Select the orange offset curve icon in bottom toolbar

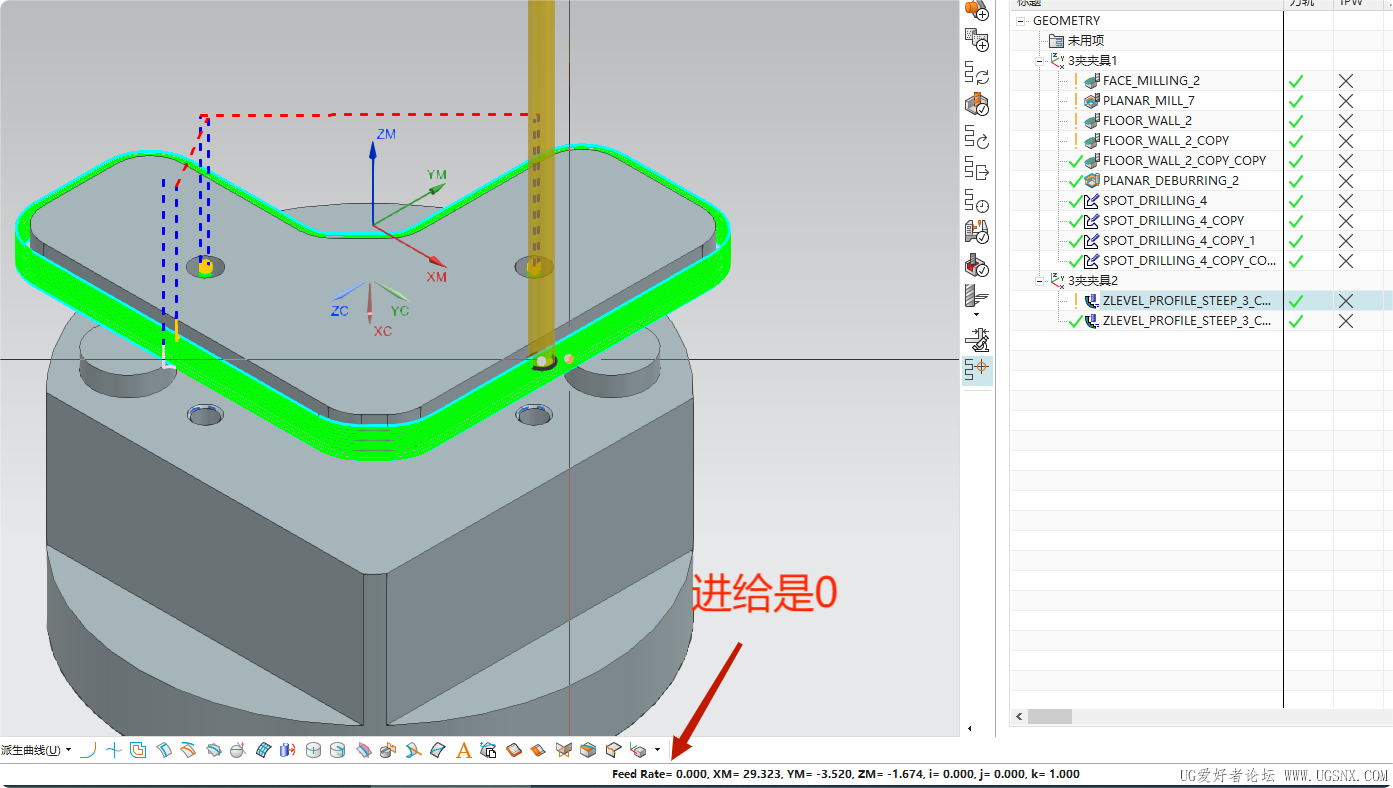click(138, 750)
